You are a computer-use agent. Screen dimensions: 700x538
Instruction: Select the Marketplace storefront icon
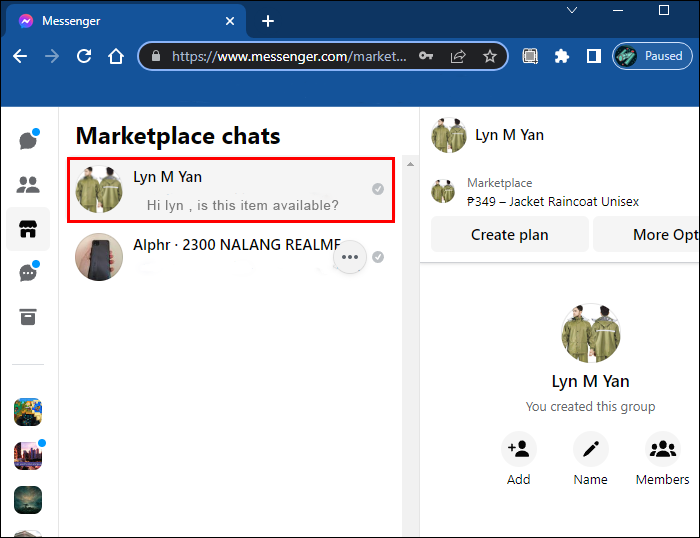(29, 229)
